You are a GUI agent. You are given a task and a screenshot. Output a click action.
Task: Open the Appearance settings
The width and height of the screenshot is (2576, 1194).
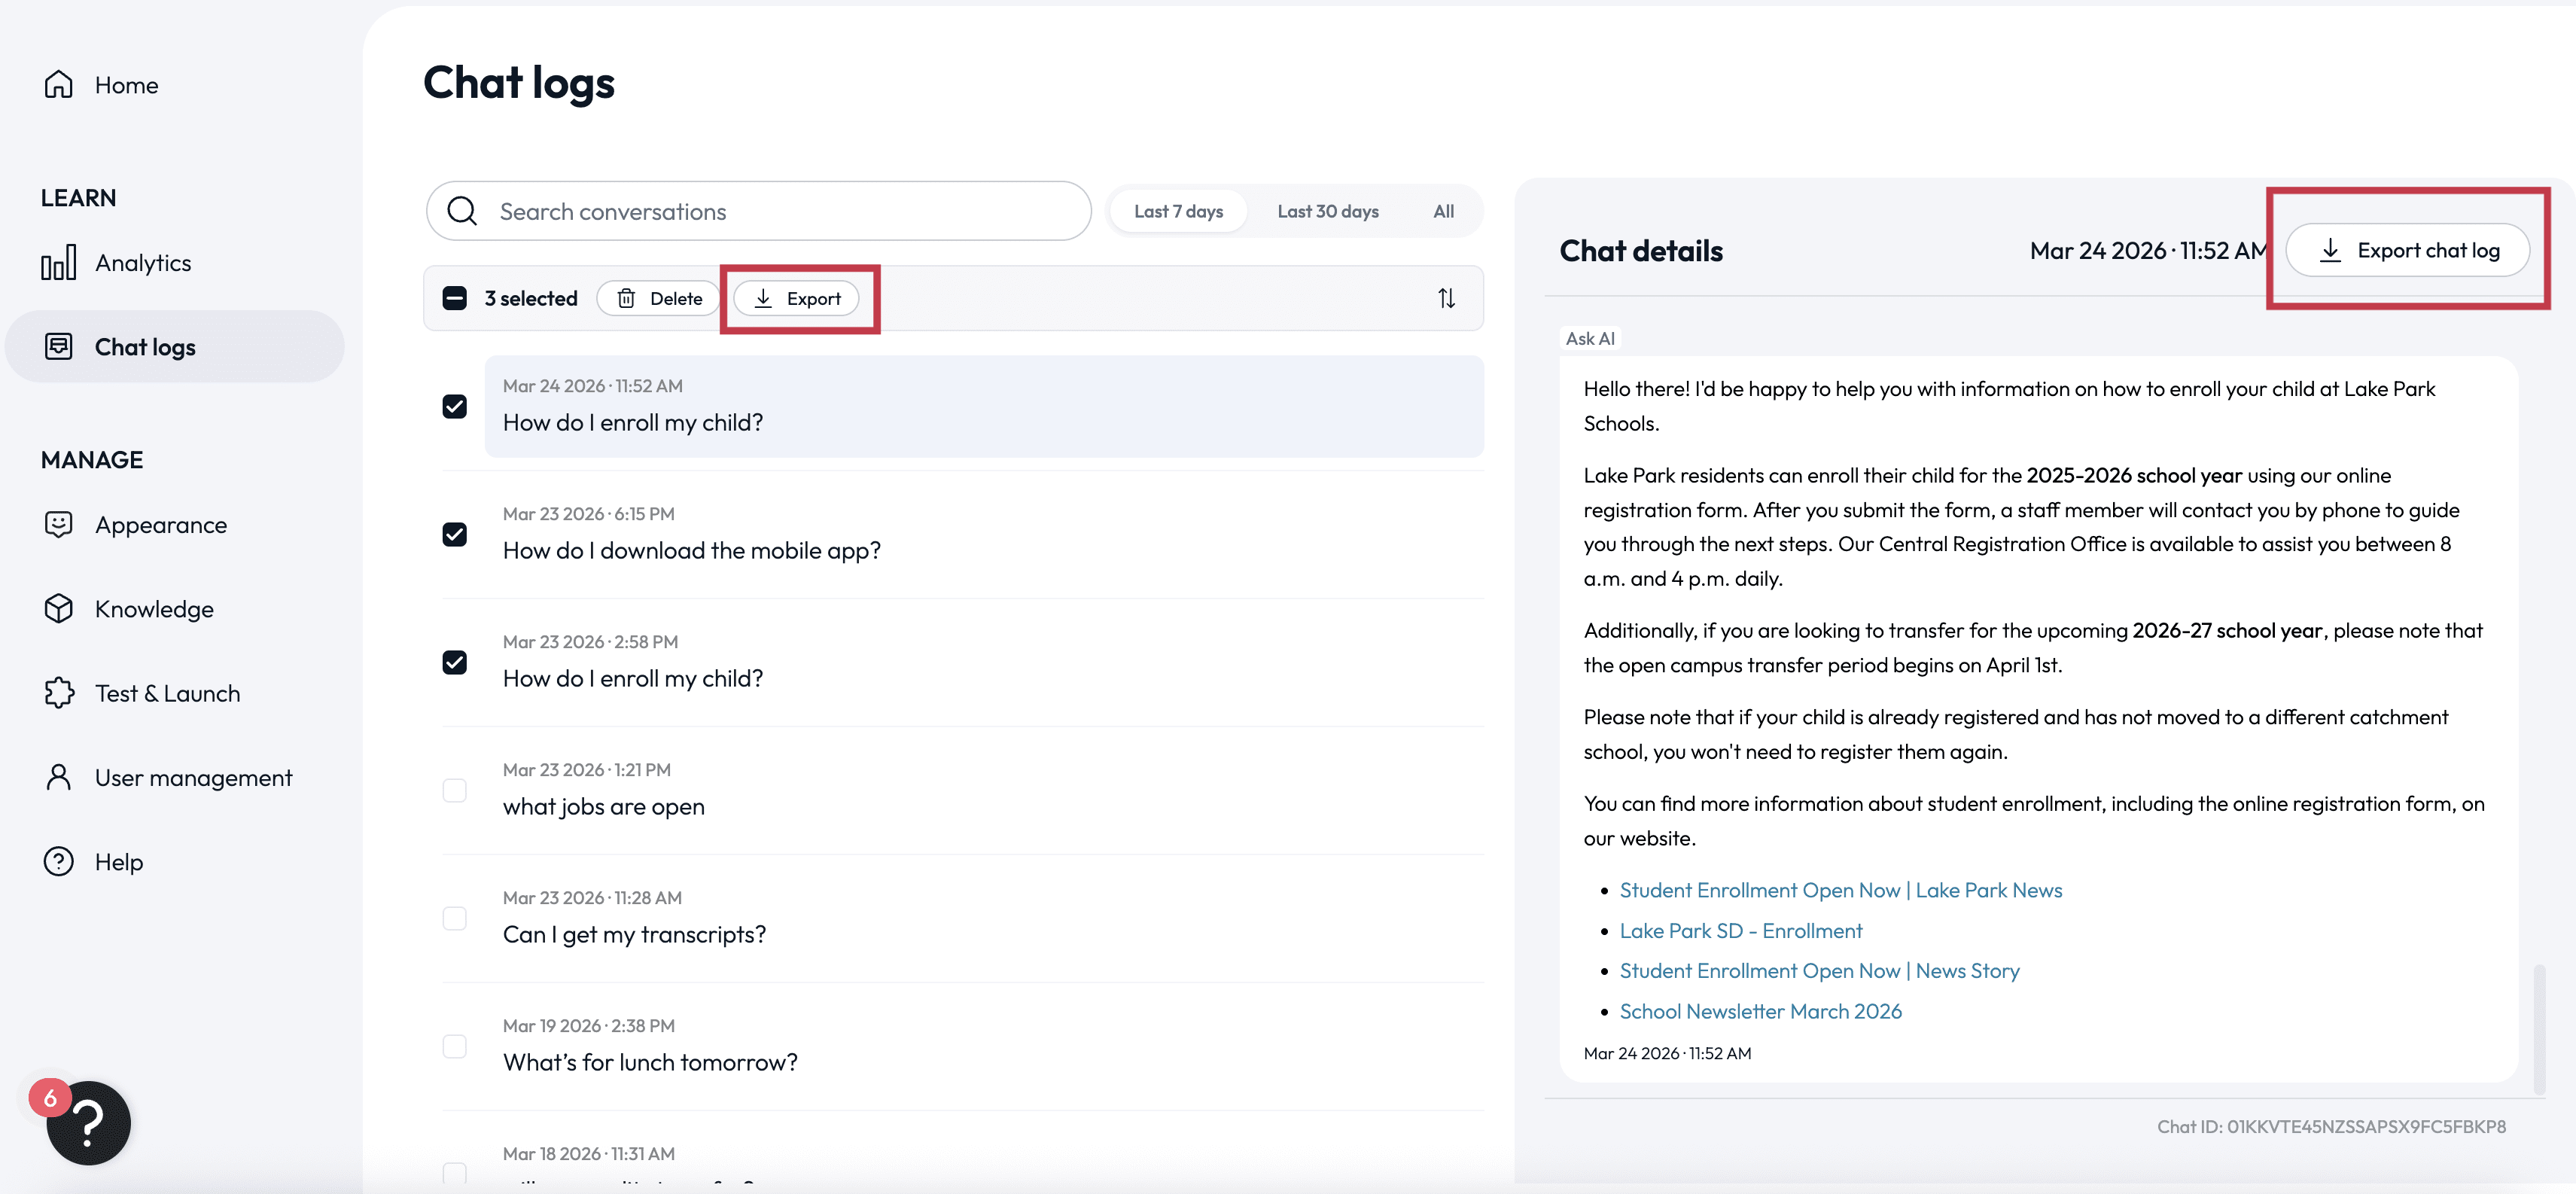click(x=175, y=524)
